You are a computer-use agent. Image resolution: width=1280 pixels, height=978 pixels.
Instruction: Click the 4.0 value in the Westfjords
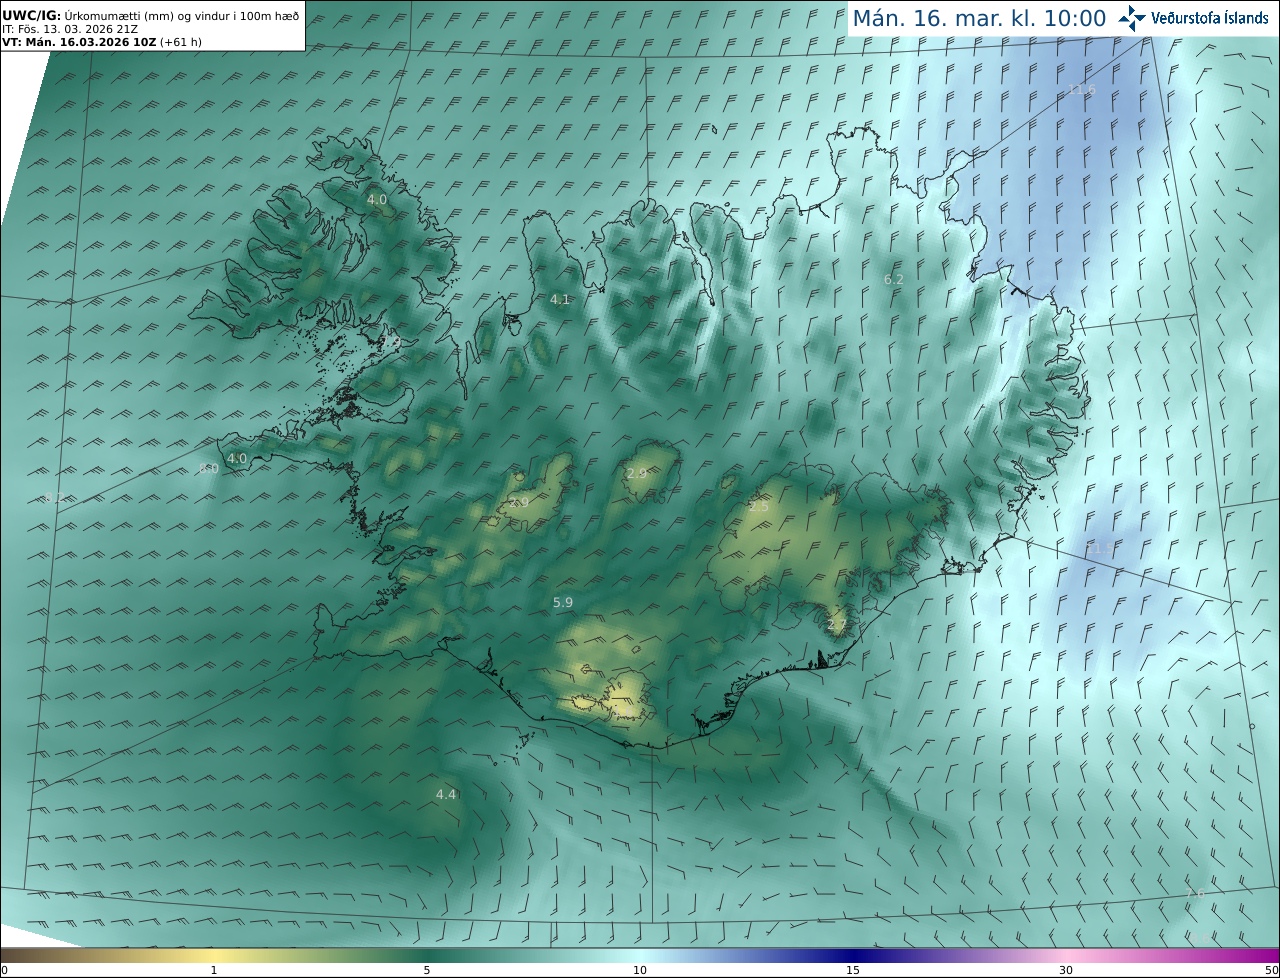tap(377, 200)
